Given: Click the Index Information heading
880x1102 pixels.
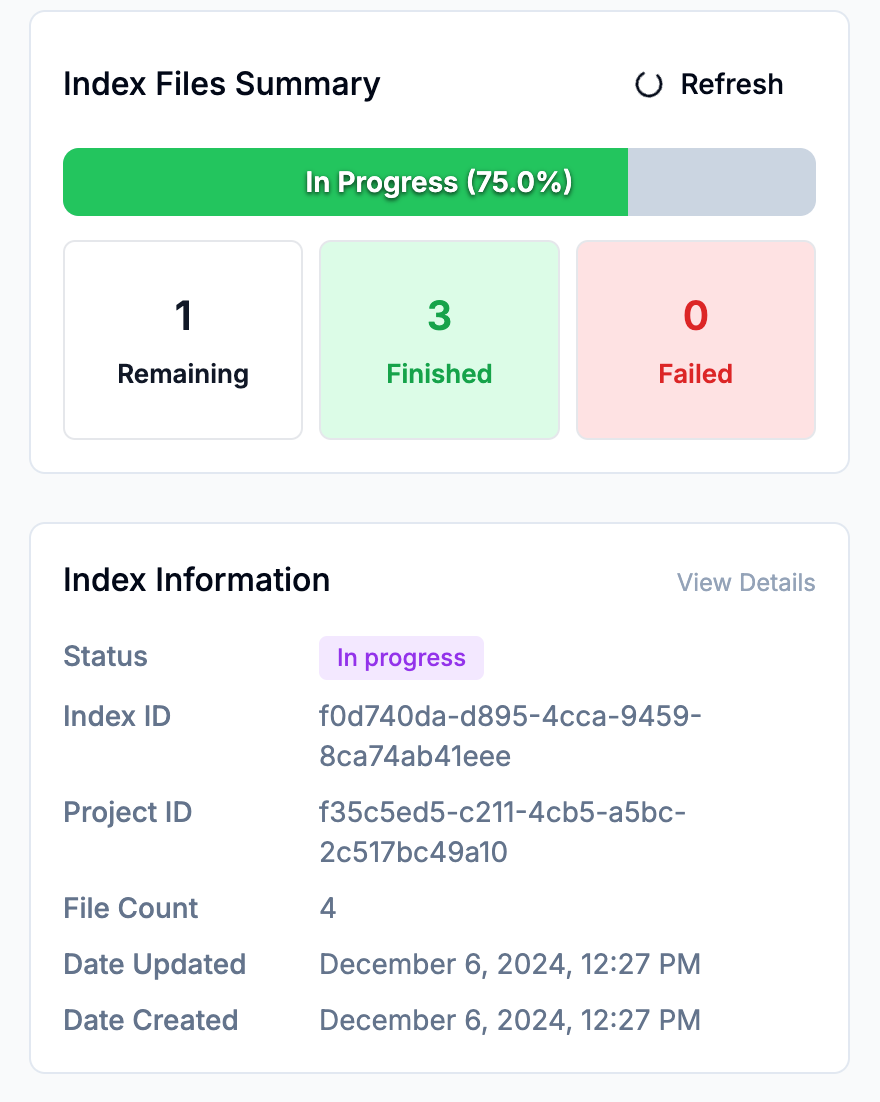Looking at the screenshot, I should [x=196, y=580].
